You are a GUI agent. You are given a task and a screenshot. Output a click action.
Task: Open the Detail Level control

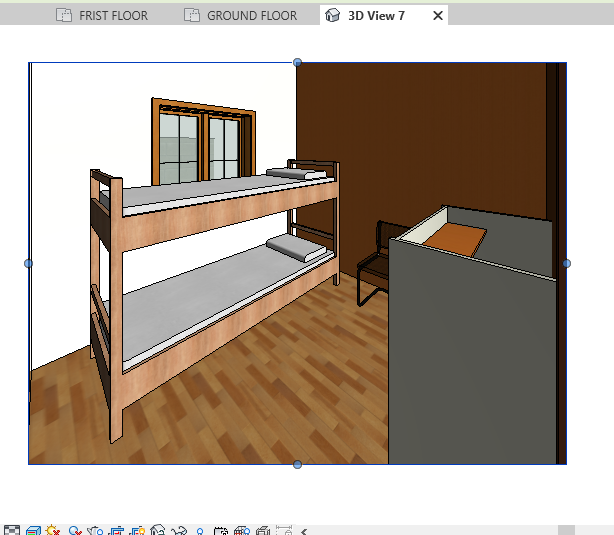tap(12, 530)
